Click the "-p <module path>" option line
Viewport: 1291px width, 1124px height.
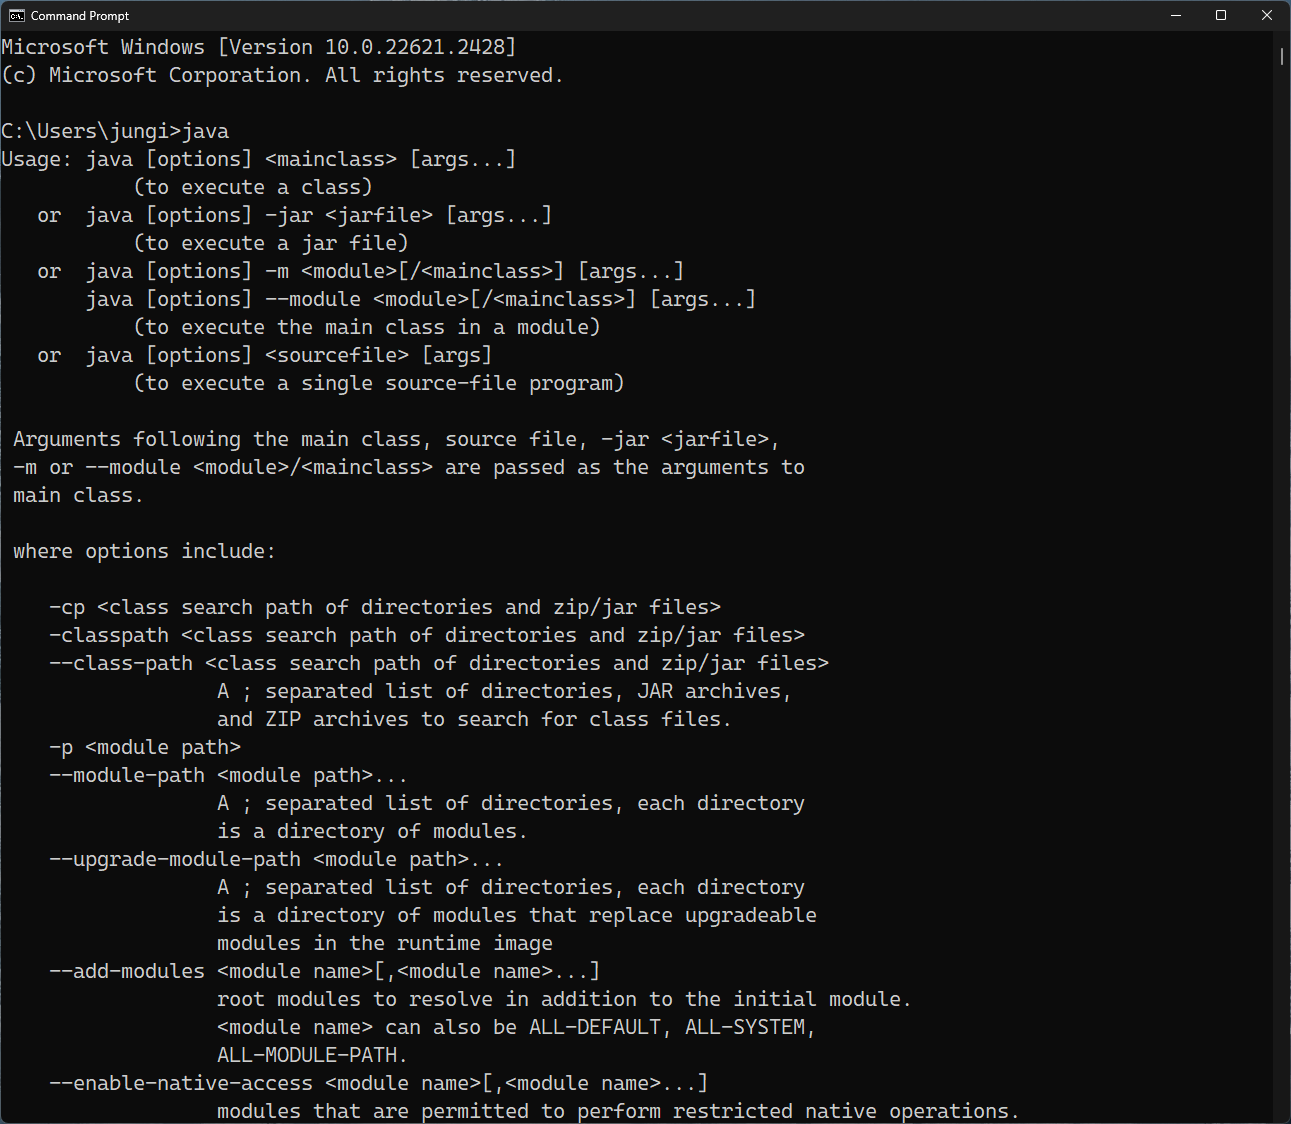pos(145,747)
